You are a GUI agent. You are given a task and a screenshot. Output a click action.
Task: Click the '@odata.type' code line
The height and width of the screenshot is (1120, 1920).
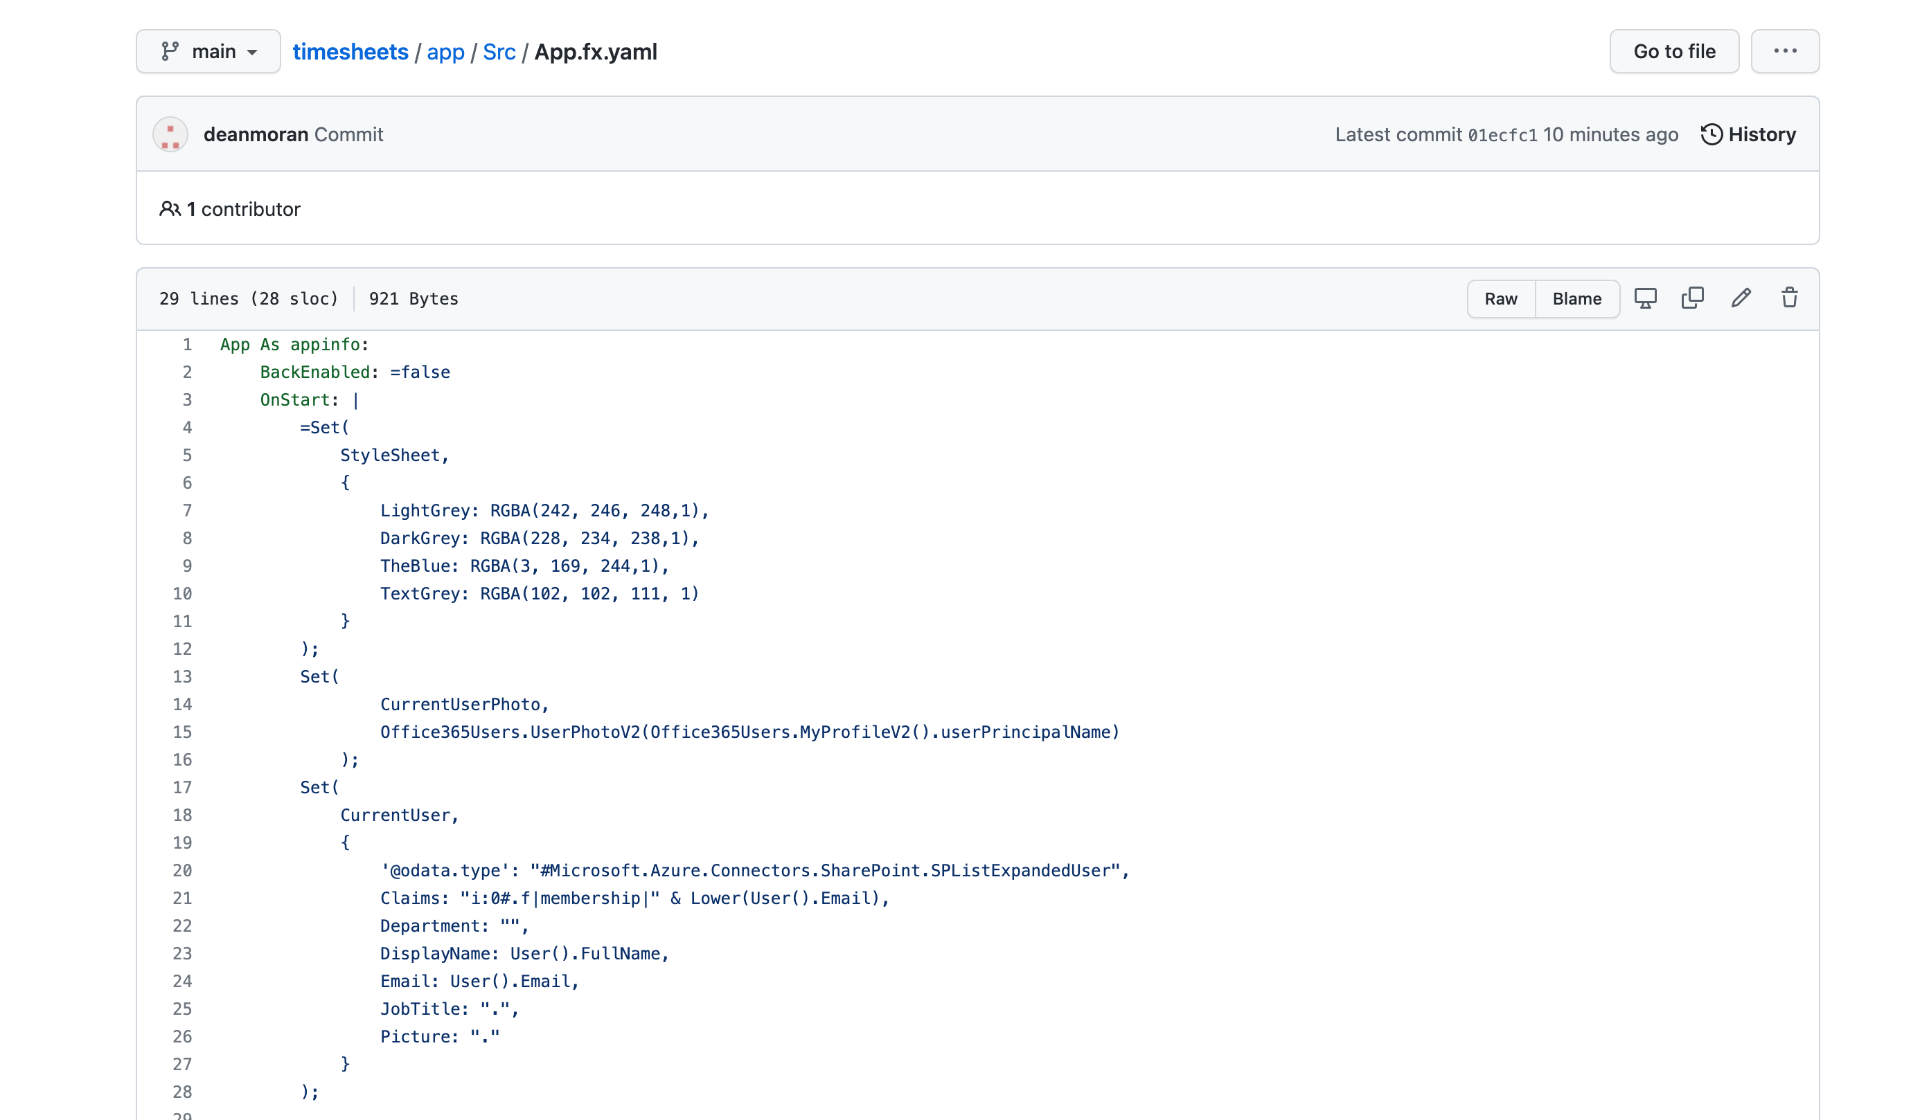click(754, 871)
